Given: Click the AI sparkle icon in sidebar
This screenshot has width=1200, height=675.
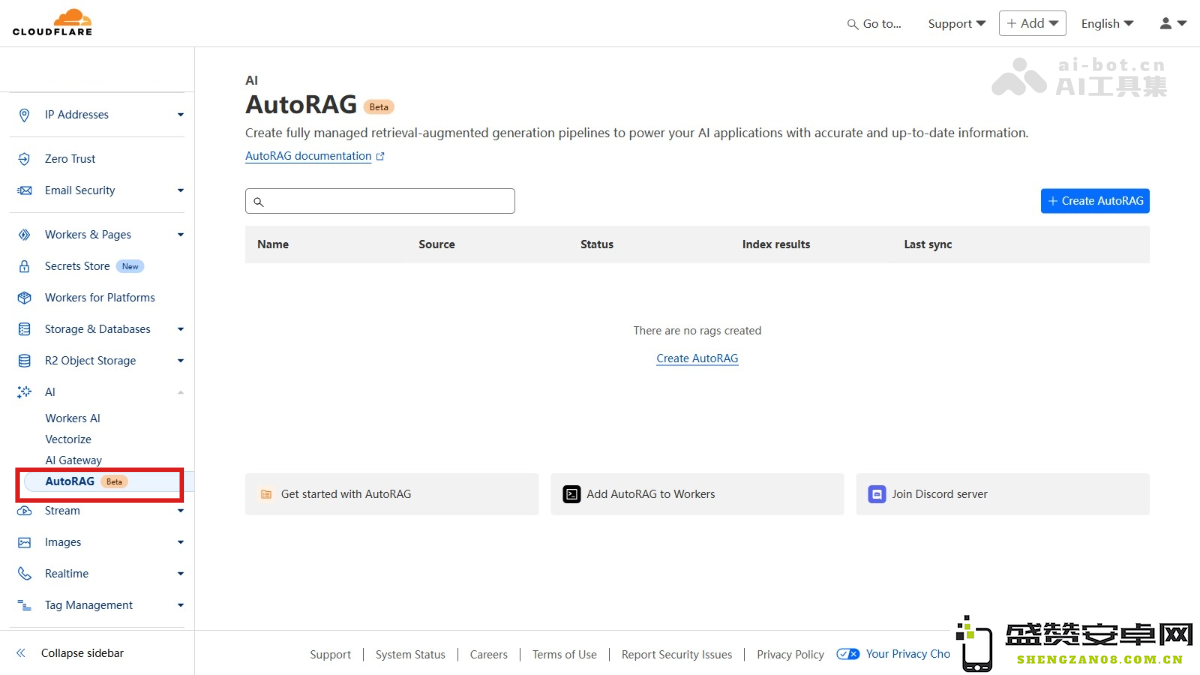Looking at the screenshot, I should pos(24,393).
